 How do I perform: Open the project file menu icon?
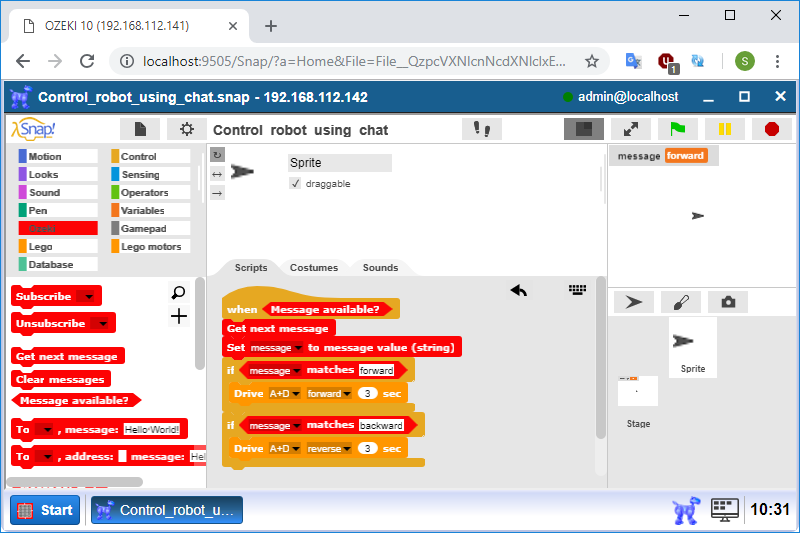pyautogui.click(x=140, y=129)
